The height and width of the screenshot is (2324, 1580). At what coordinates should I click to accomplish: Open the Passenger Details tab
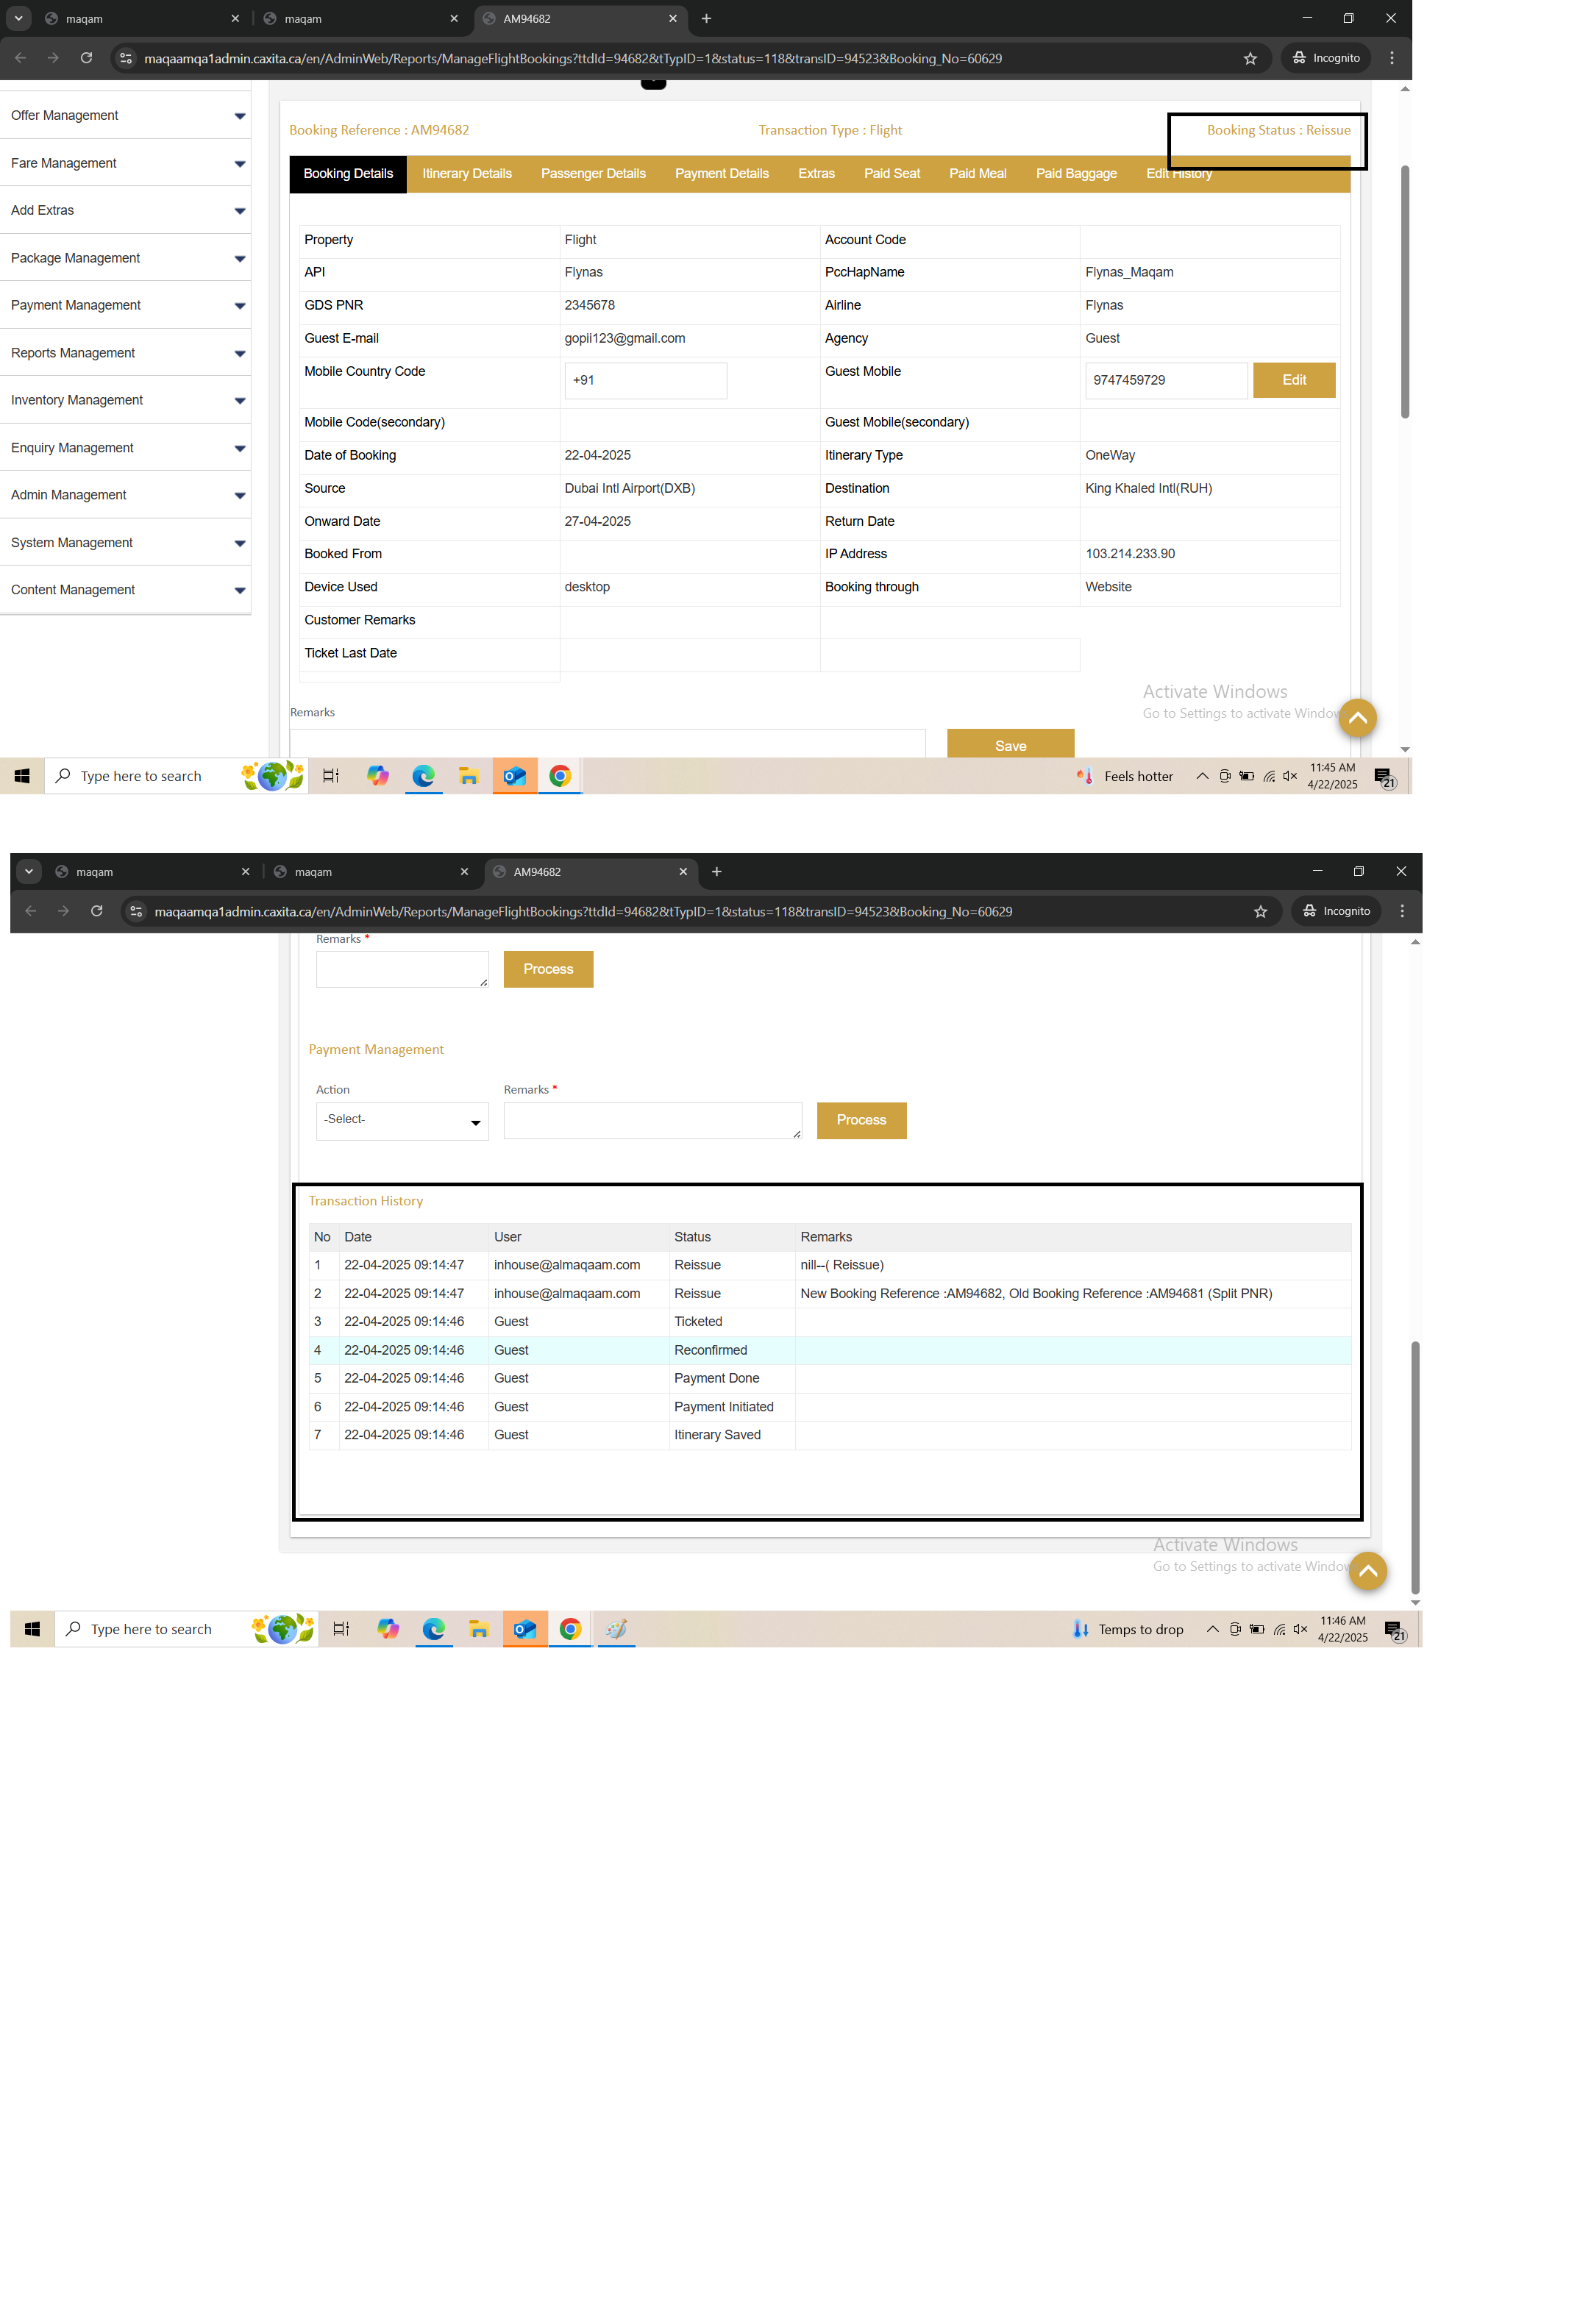point(593,174)
